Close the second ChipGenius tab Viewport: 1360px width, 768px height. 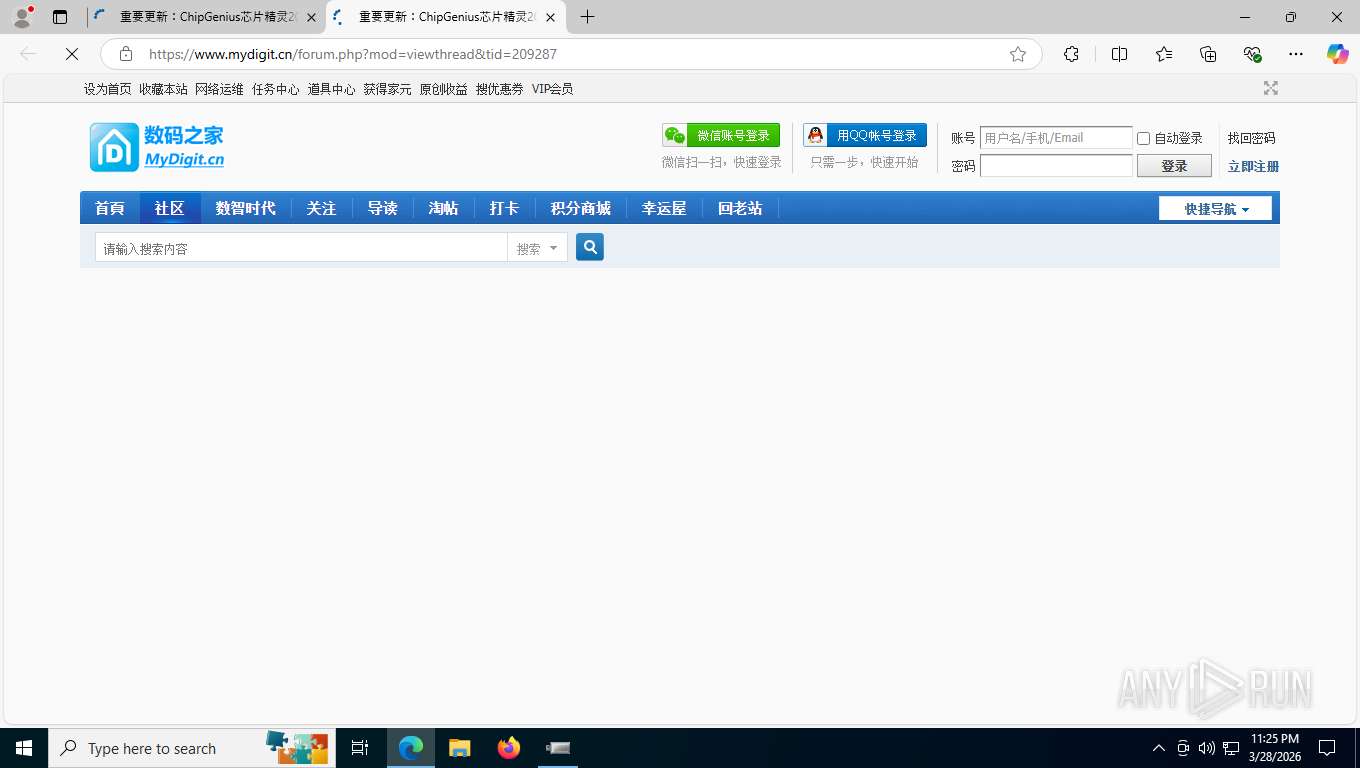550,17
